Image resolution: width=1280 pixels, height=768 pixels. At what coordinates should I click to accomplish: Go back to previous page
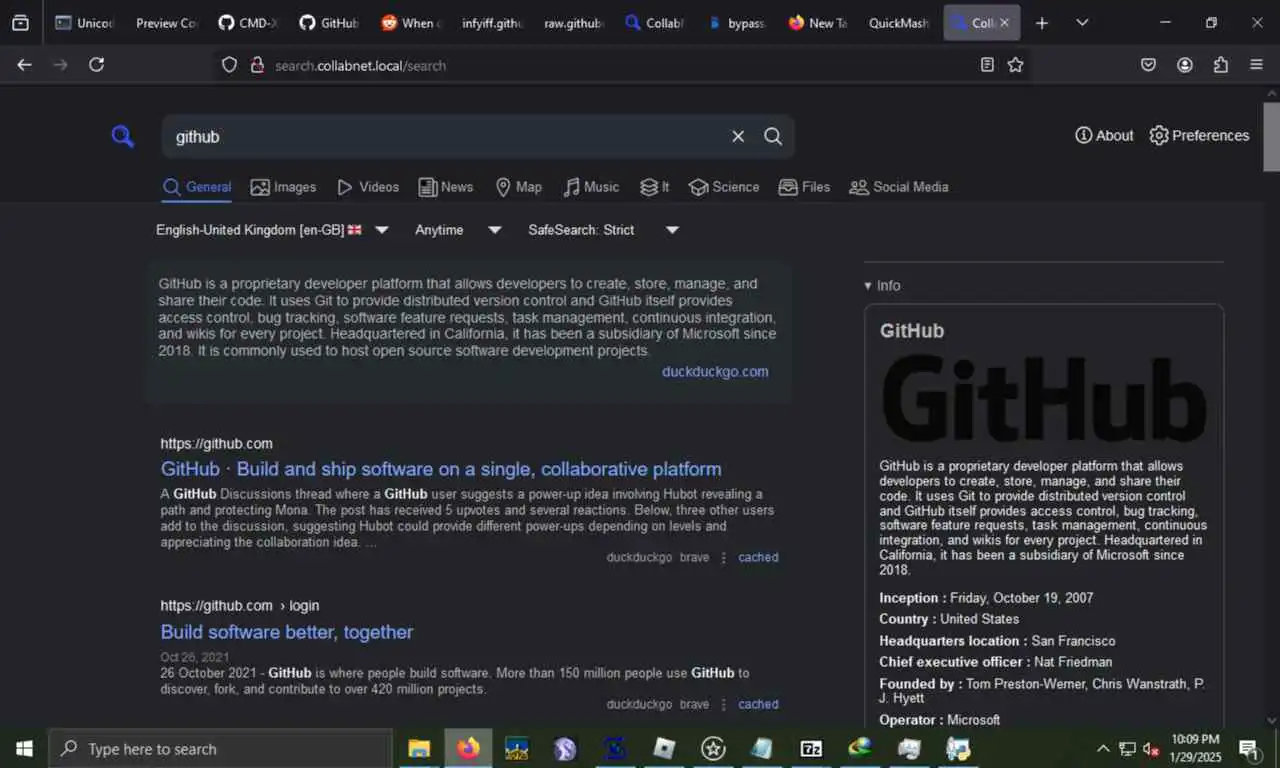[24, 65]
